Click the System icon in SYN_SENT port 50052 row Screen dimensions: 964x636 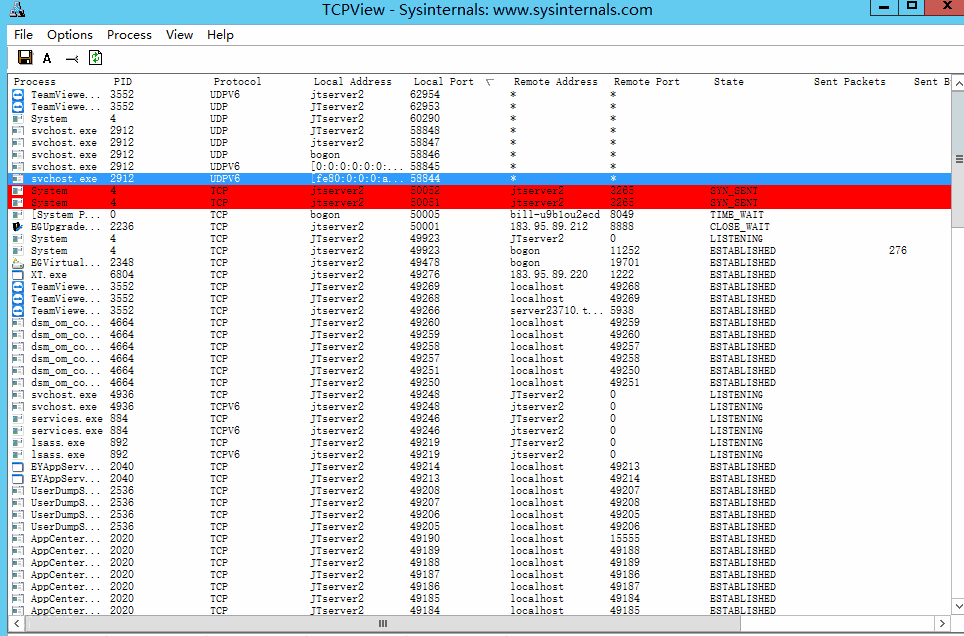click(x=18, y=191)
